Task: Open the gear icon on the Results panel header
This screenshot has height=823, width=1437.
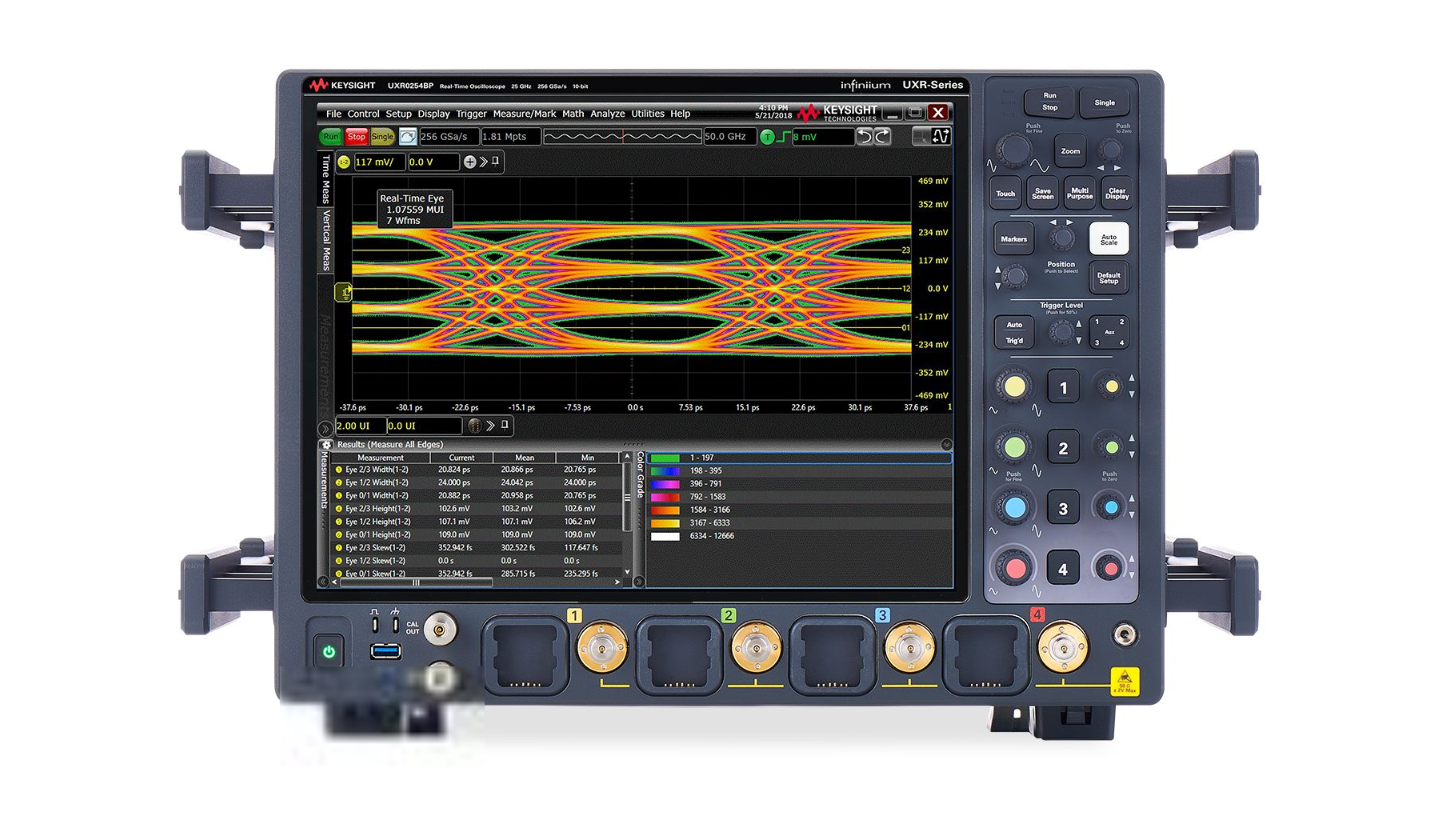Action: click(x=327, y=444)
